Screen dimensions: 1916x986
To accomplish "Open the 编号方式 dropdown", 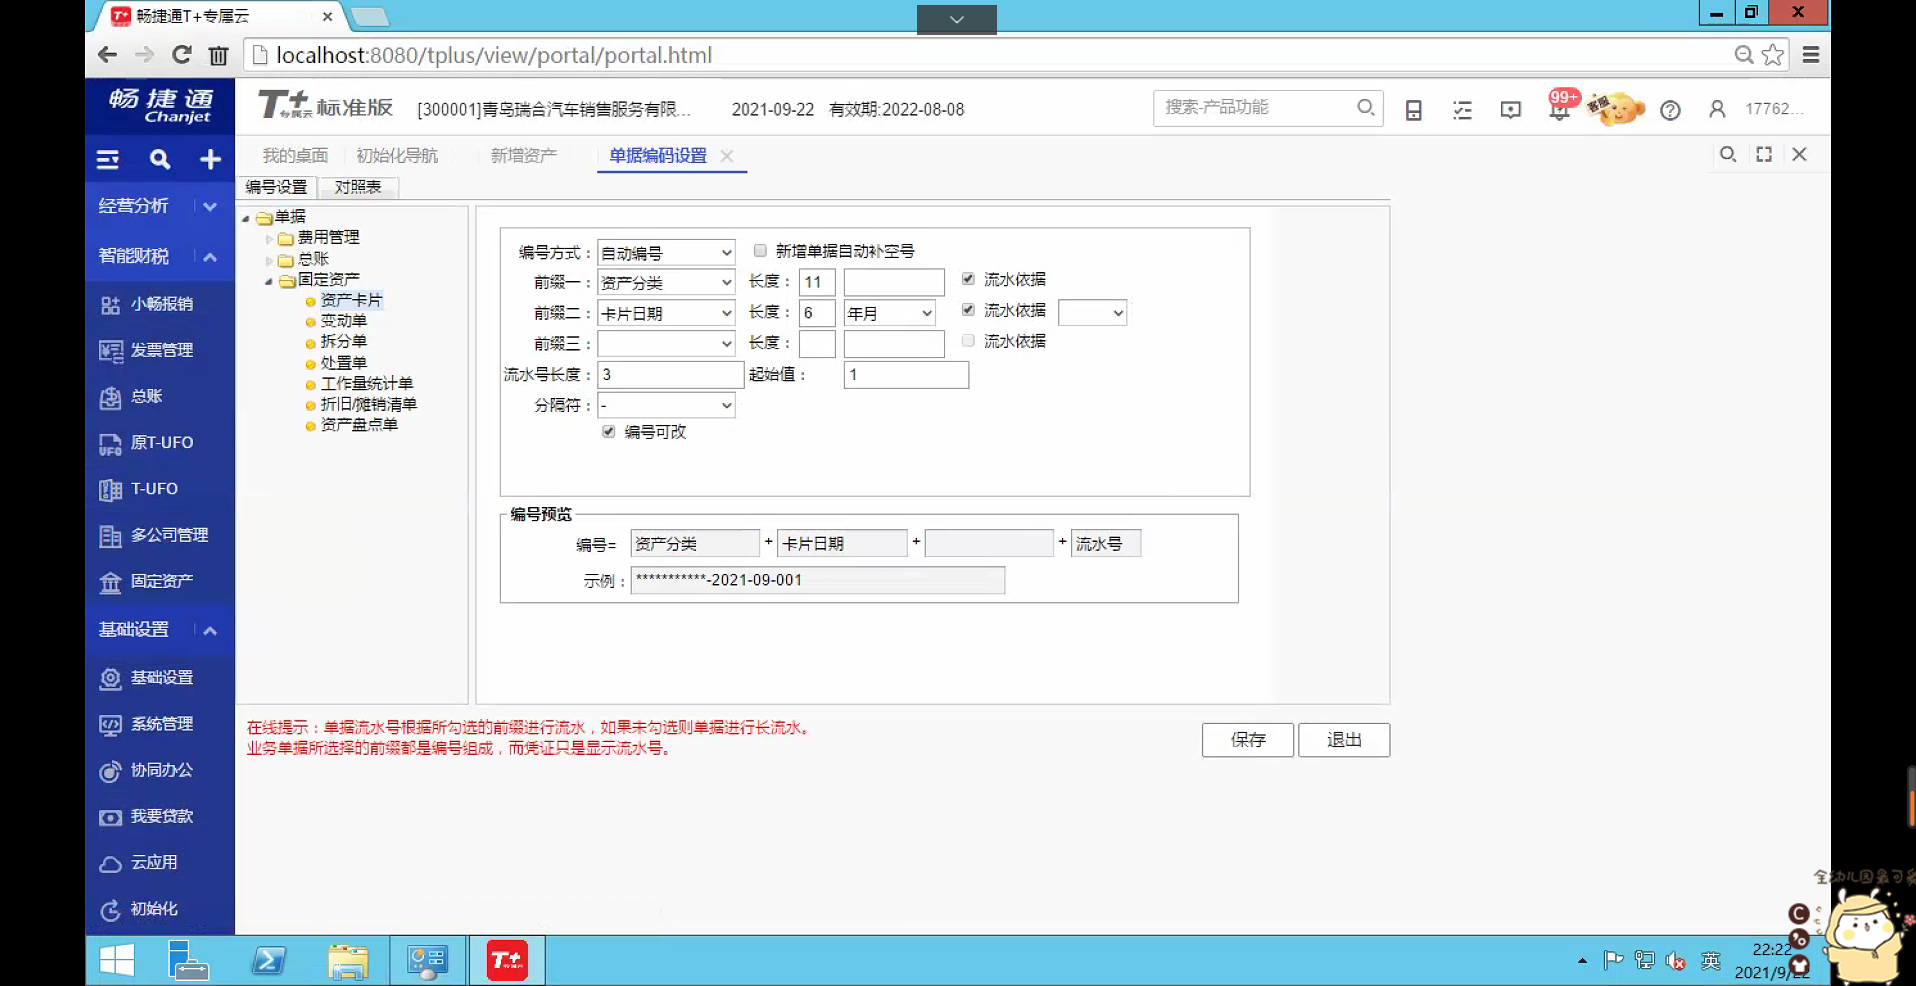I will click(666, 253).
